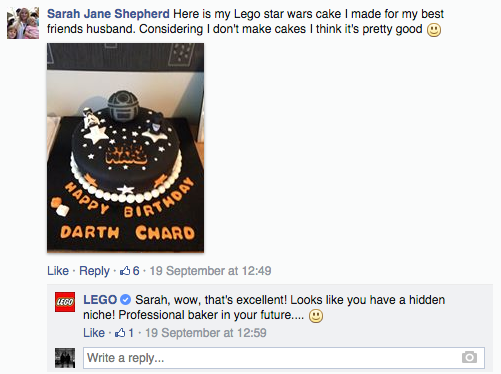
Task: Focus the Write a reply field
Action: [284, 358]
